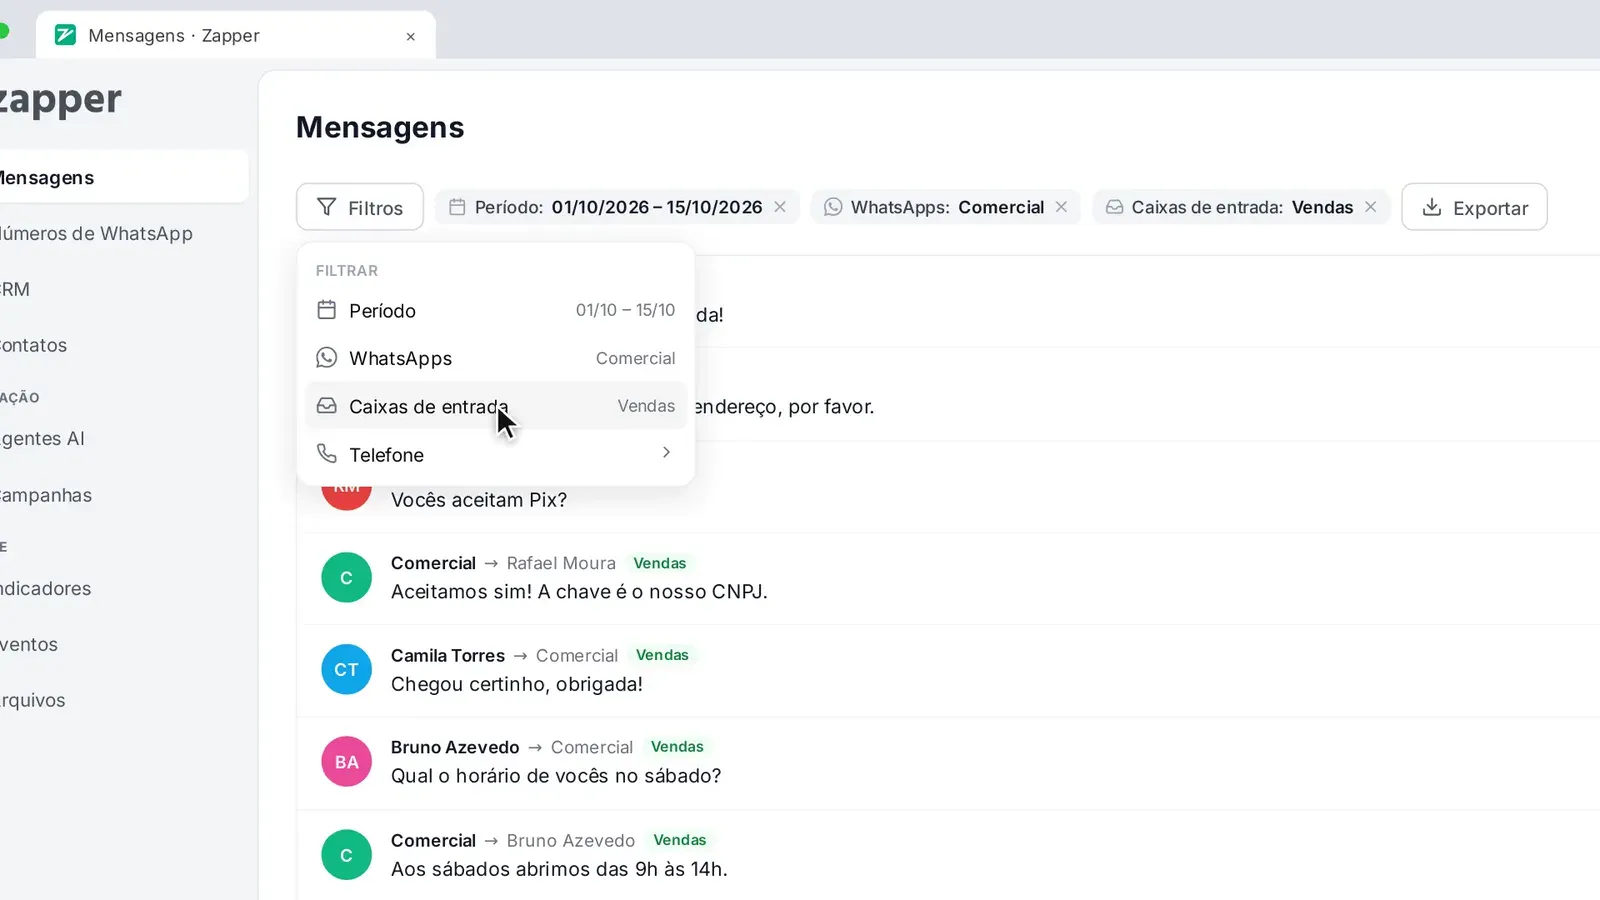Click the Zapper favicon in browser tab

pos(65,35)
